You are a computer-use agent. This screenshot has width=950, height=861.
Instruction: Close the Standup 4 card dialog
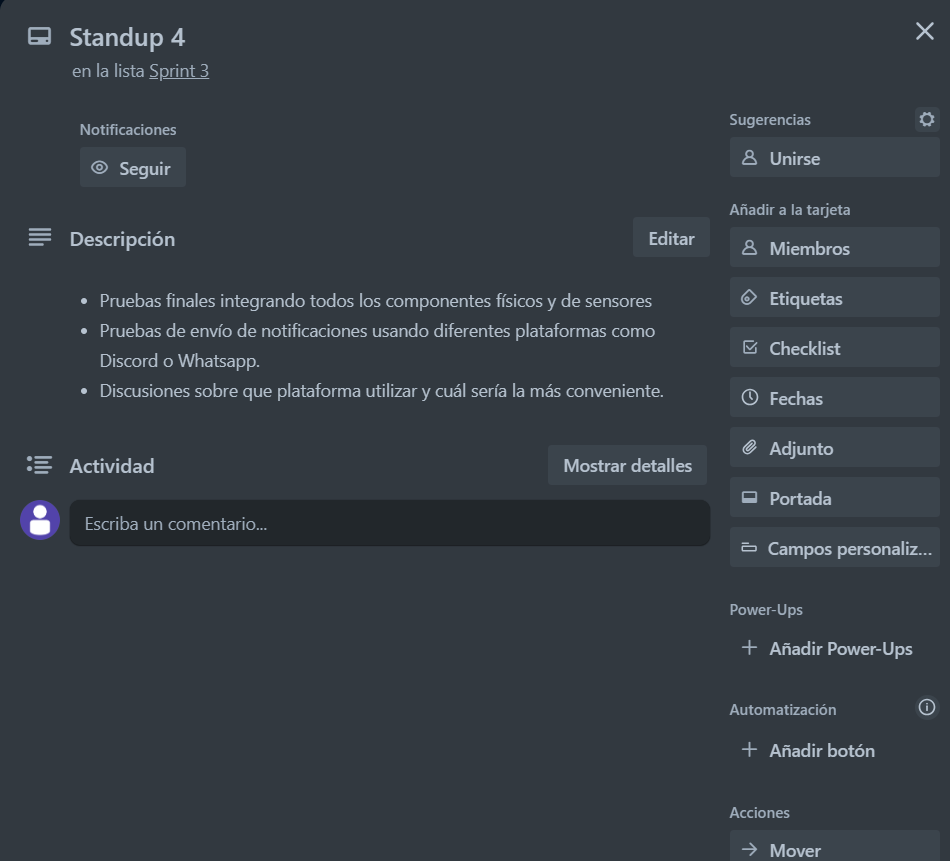pos(924,31)
